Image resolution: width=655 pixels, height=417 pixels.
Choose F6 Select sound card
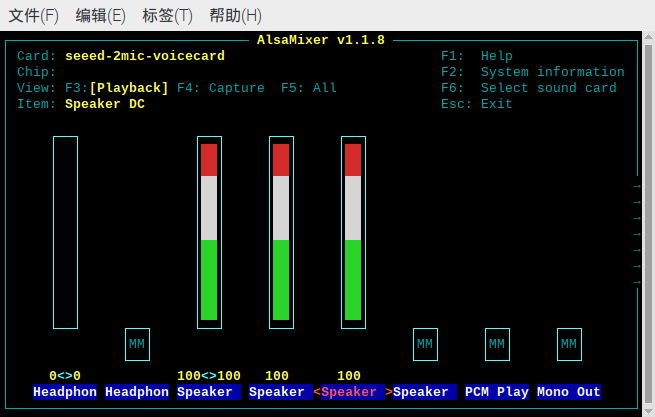[x=529, y=88]
